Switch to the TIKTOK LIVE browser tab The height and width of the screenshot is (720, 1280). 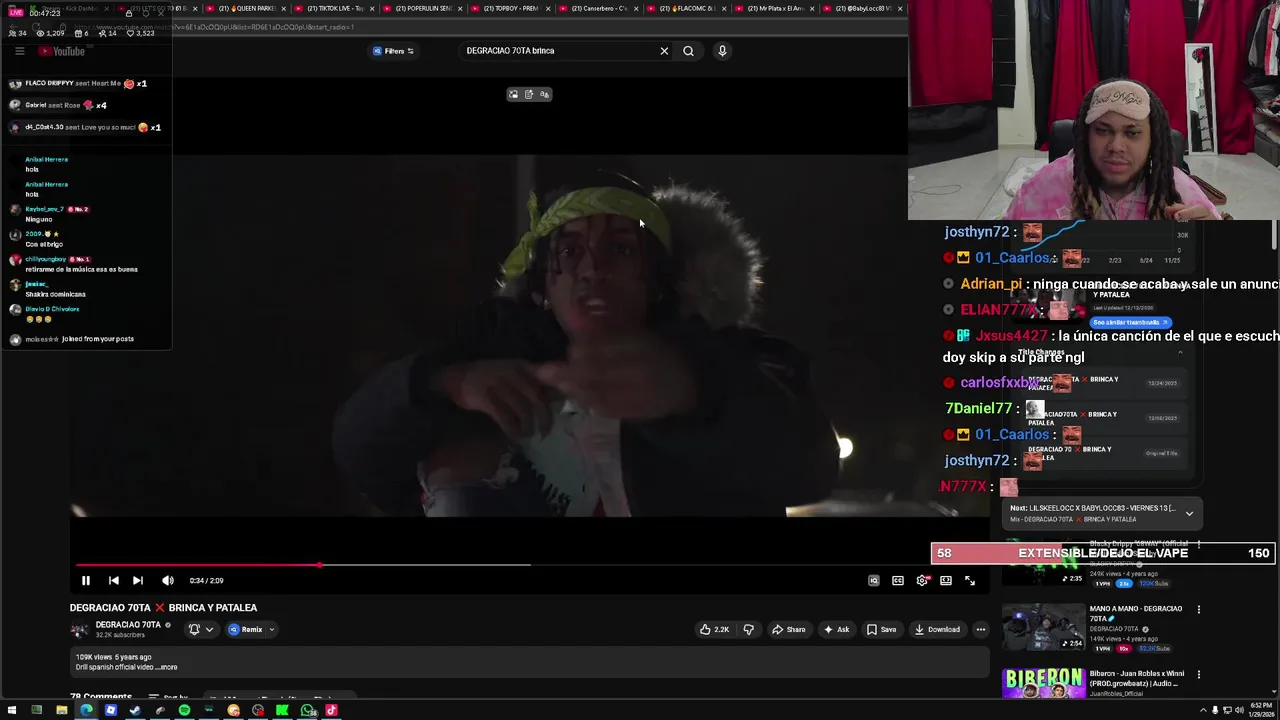(x=334, y=8)
